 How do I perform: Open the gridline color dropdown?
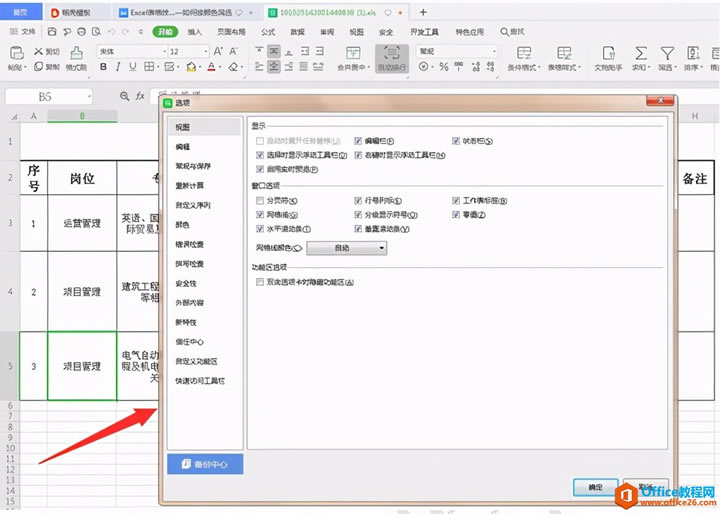[x=347, y=248]
